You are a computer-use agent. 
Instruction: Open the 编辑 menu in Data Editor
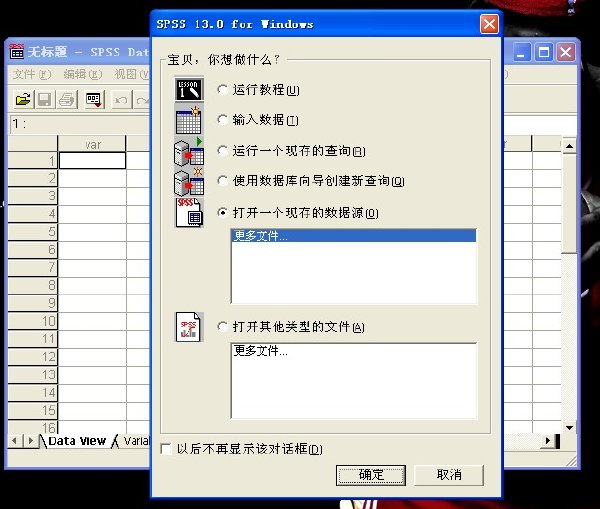pyautogui.click(x=83, y=74)
